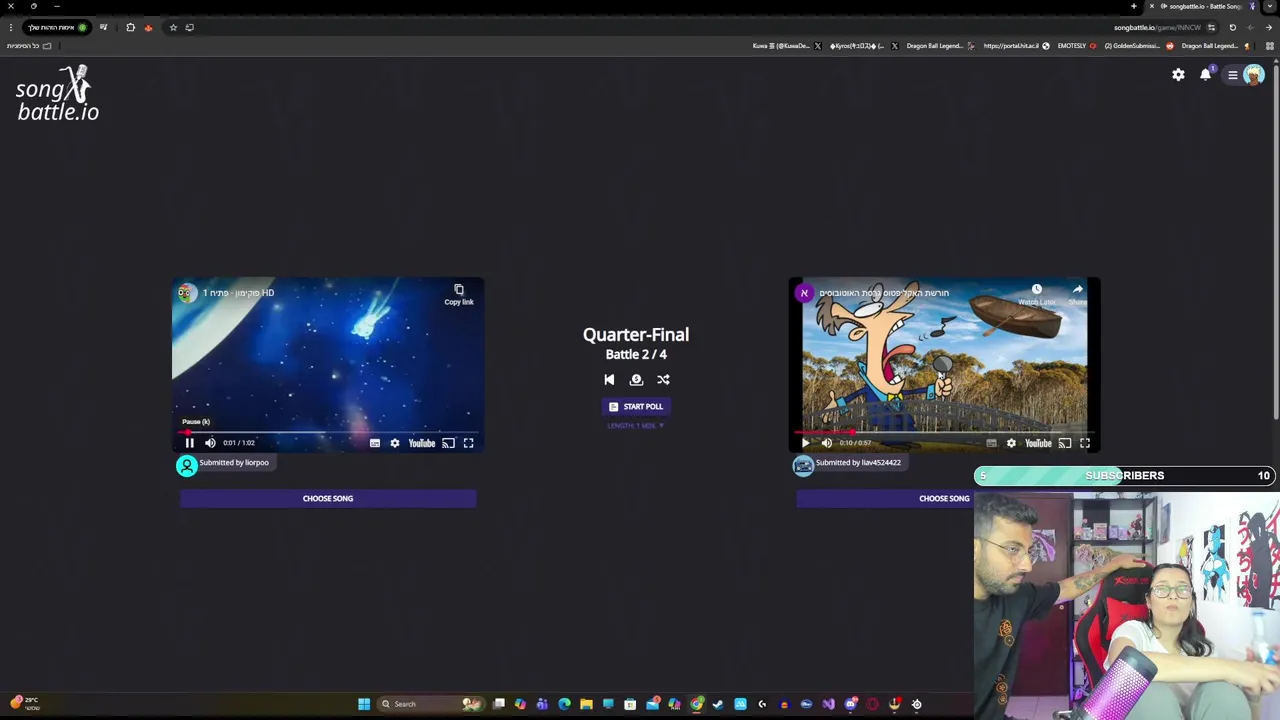1280x720 pixels.
Task: Open liav4524422 submitter avatar
Action: pos(803,465)
